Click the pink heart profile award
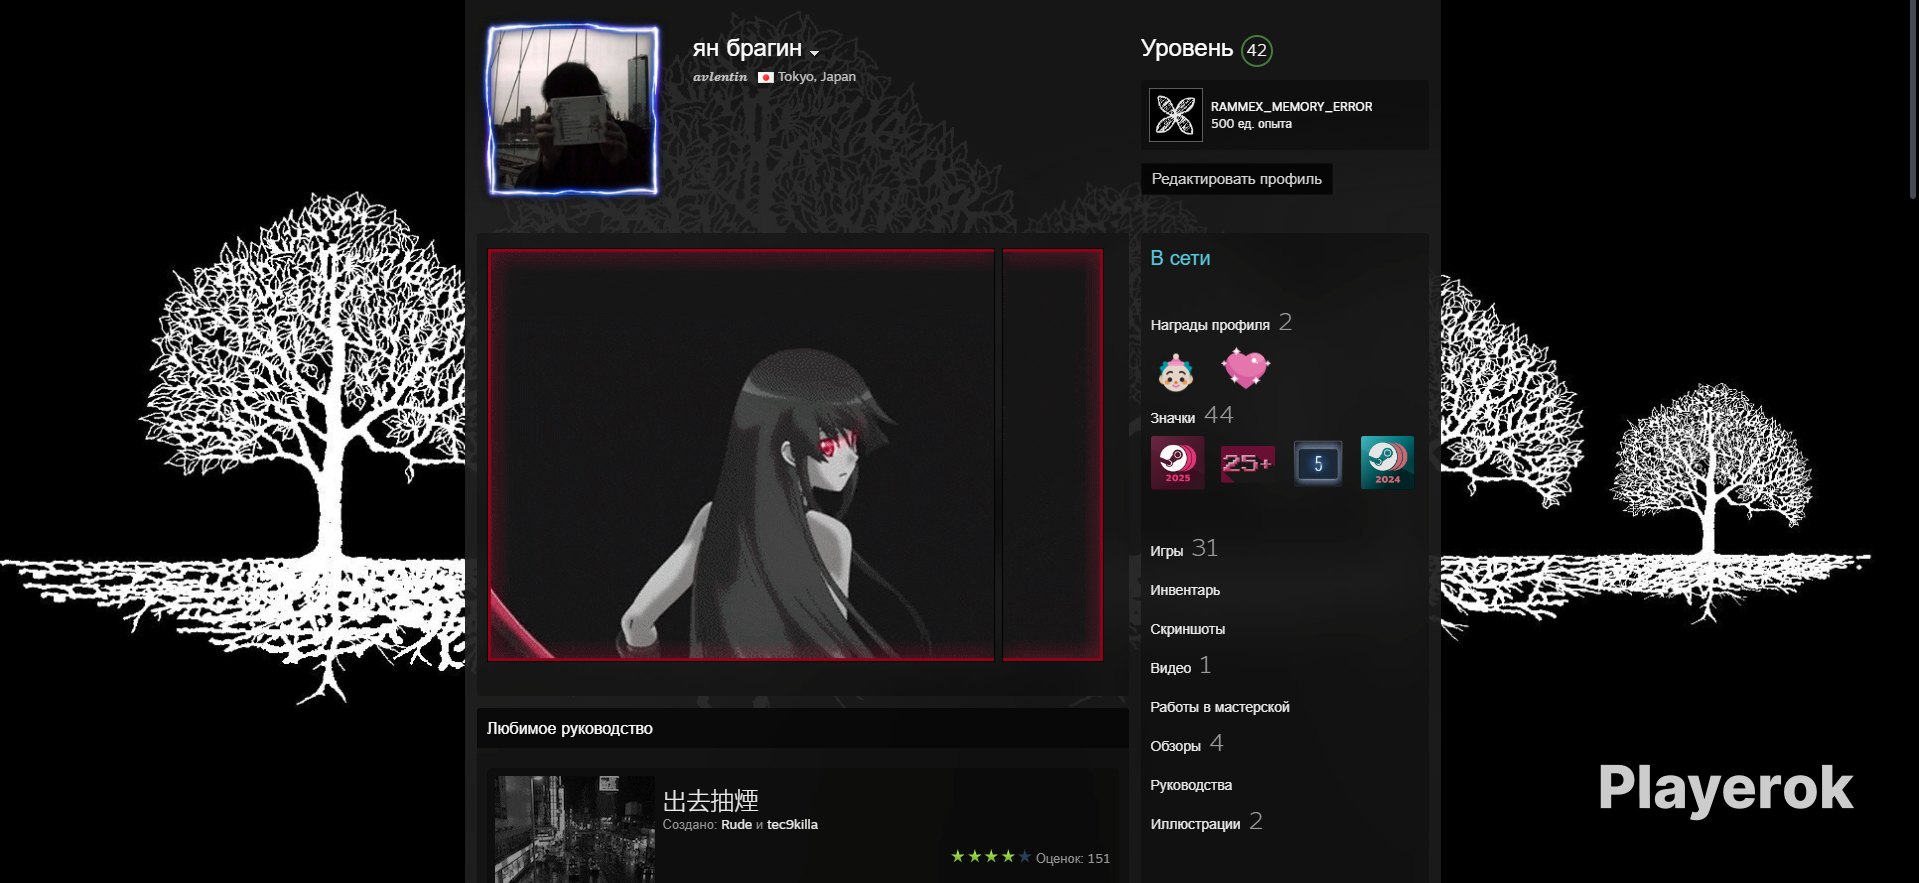 coord(1245,368)
